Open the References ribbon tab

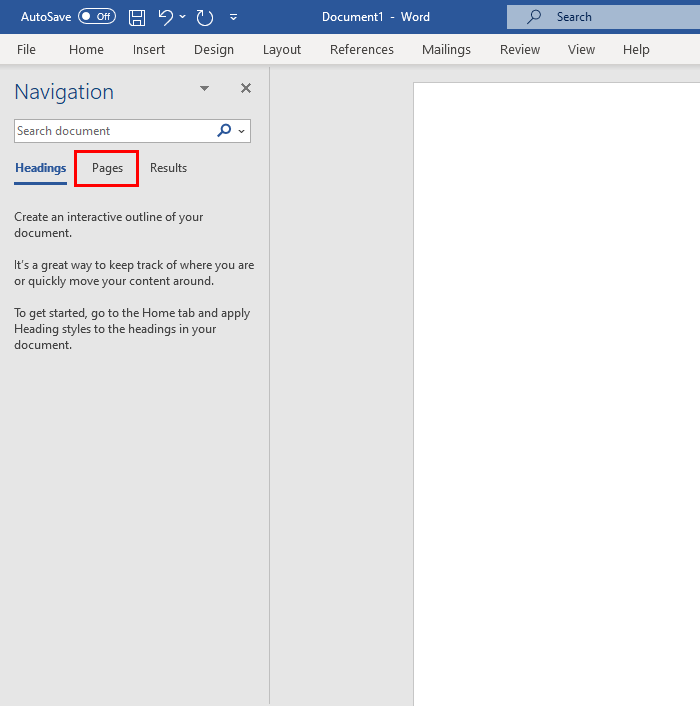(x=361, y=50)
